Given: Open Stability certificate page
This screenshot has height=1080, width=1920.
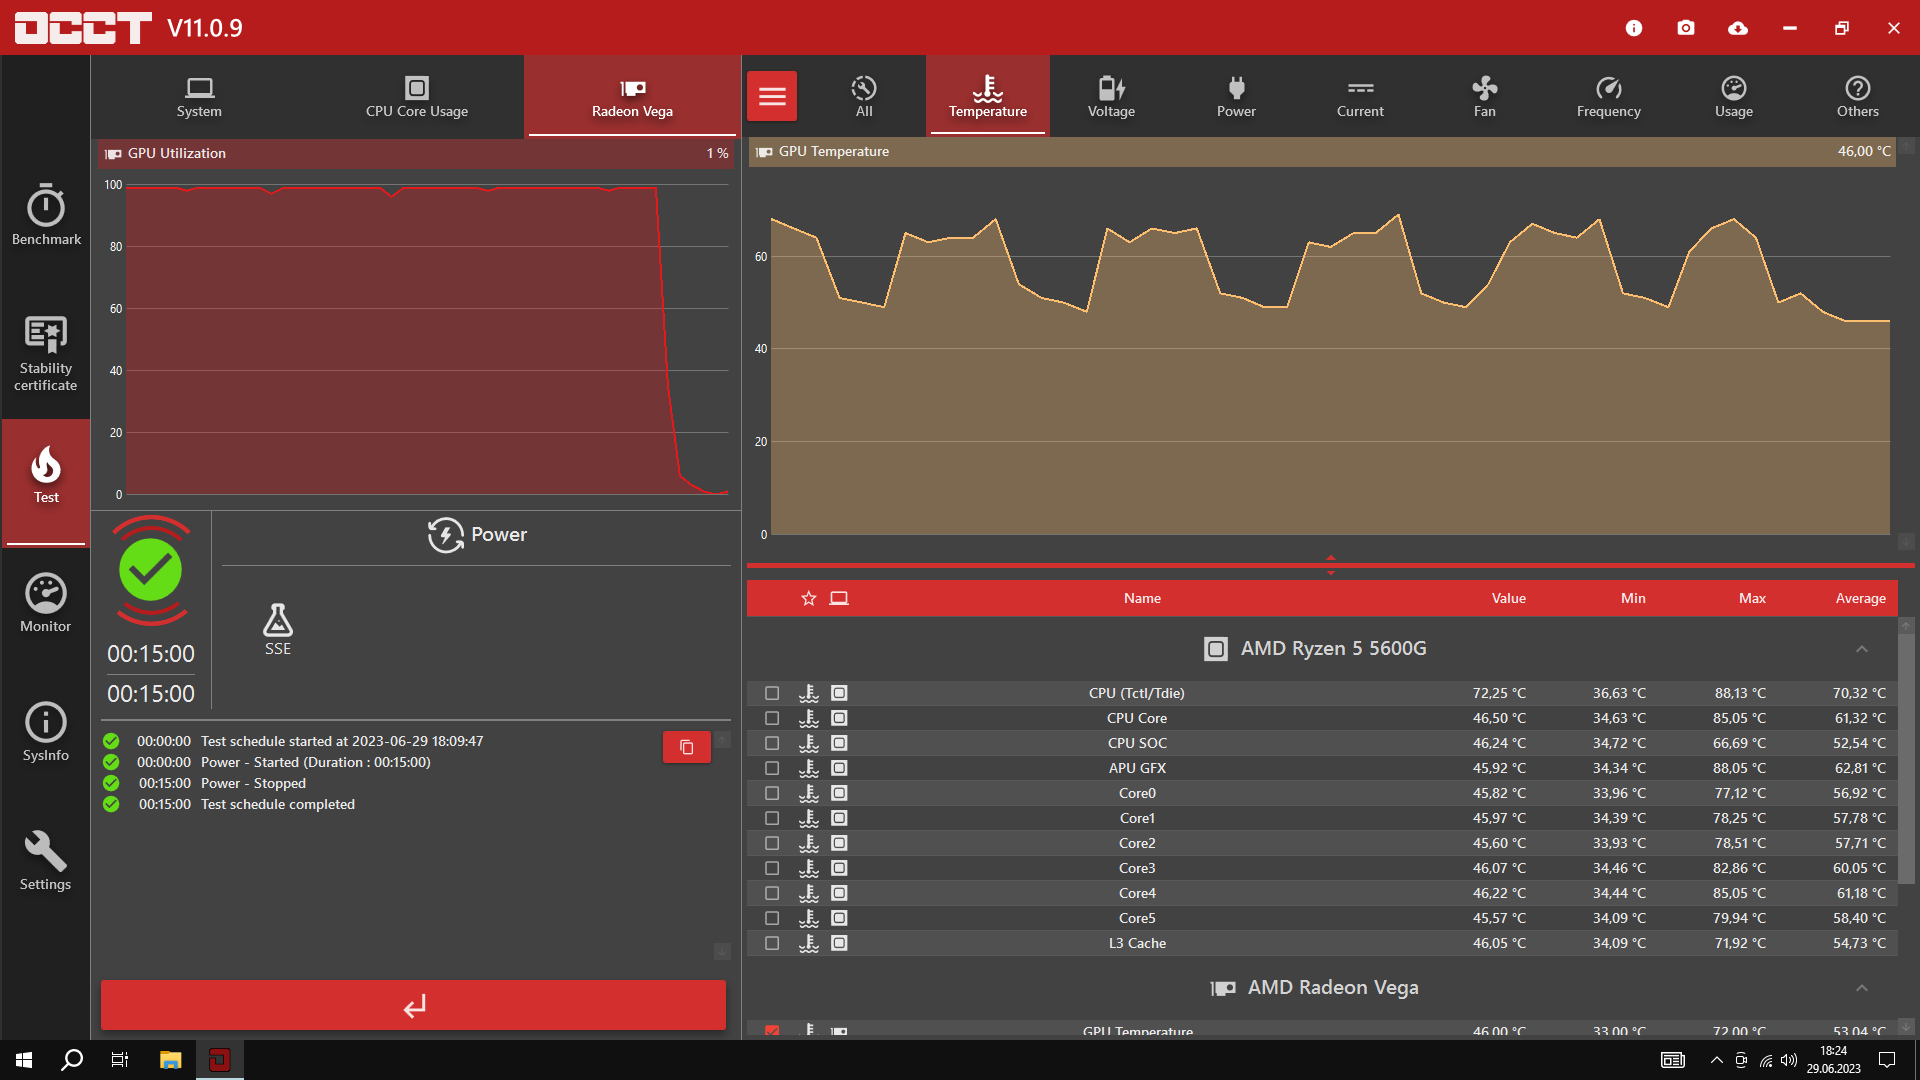Looking at the screenshot, I should tap(46, 353).
